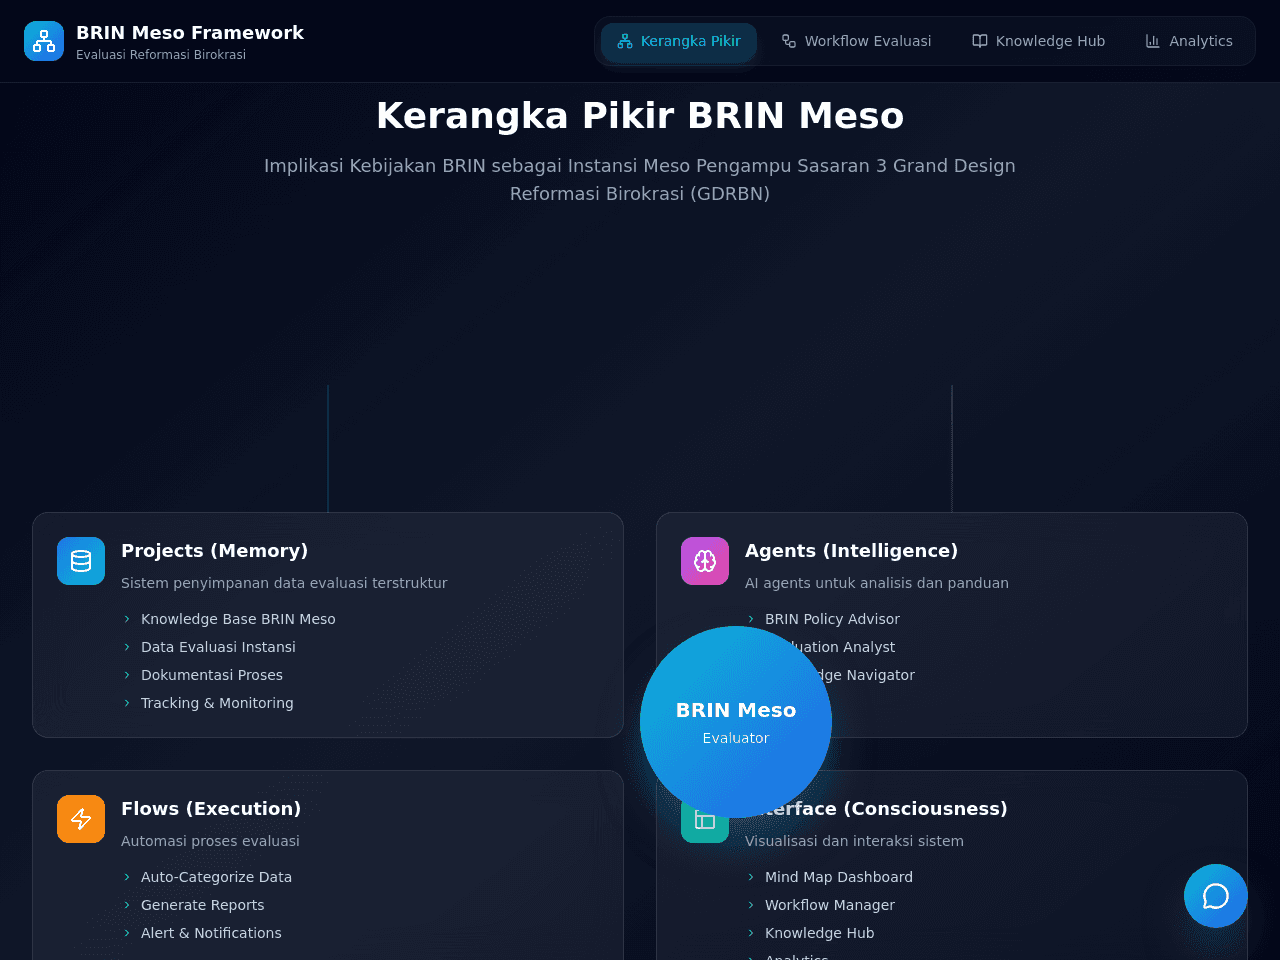Click the Projects (Memory) database icon

point(81,561)
